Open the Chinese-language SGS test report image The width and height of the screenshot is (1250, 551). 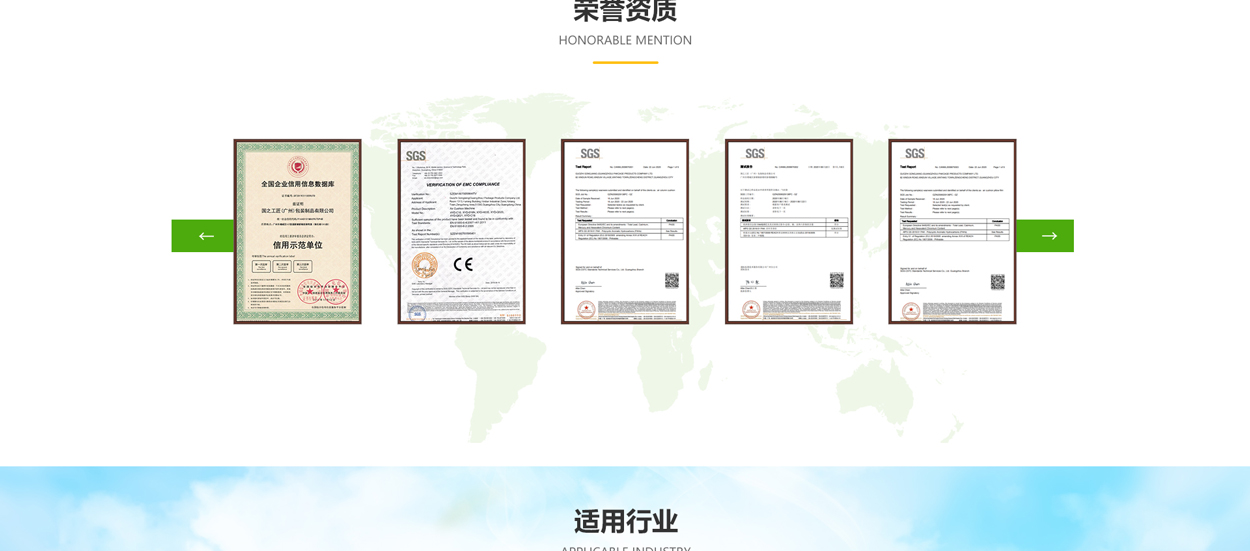(x=789, y=231)
